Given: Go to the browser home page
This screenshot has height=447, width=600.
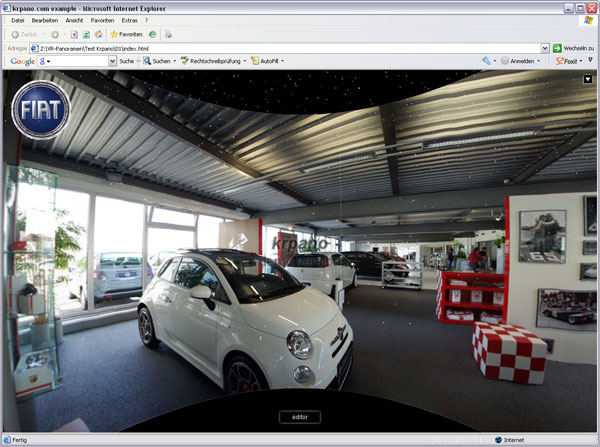Looking at the screenshot, I should coord(98,34).
